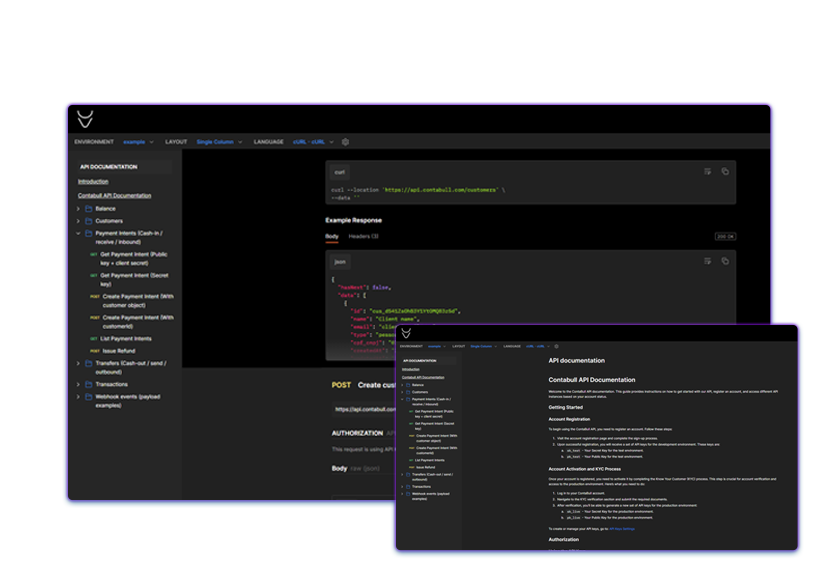Click the API Keys Settings link
The width and height of the screenshot is (828, 583).
click(623, 527)
